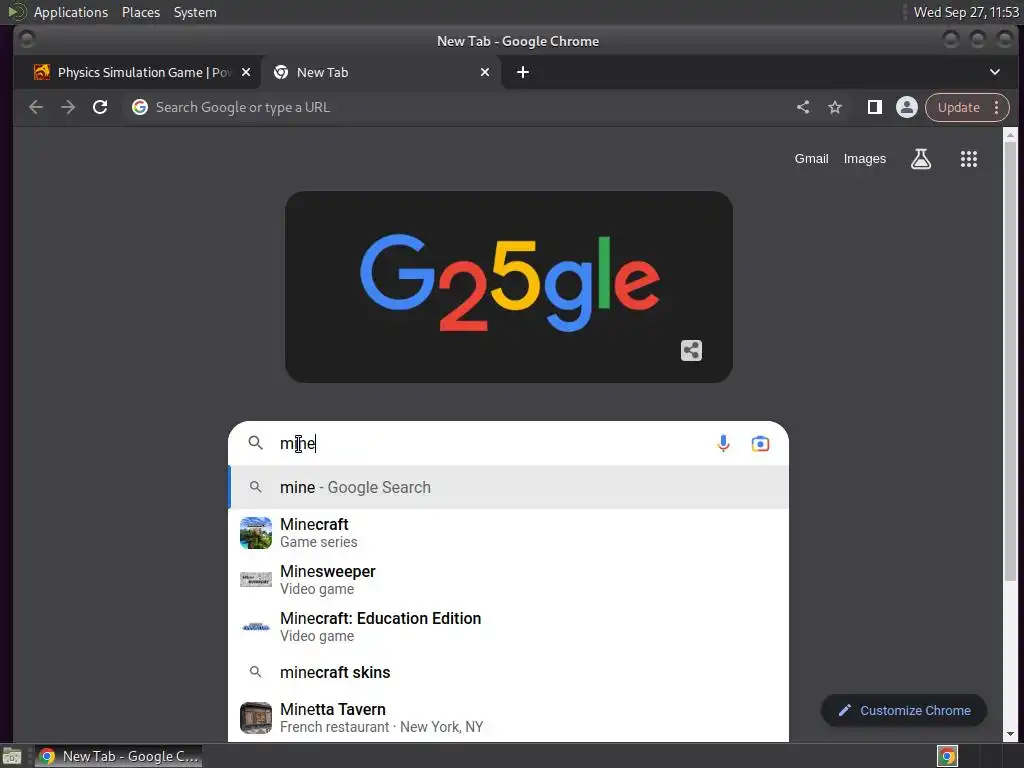Open the System menu
1024x768 pixels.
tap(195, 12)
